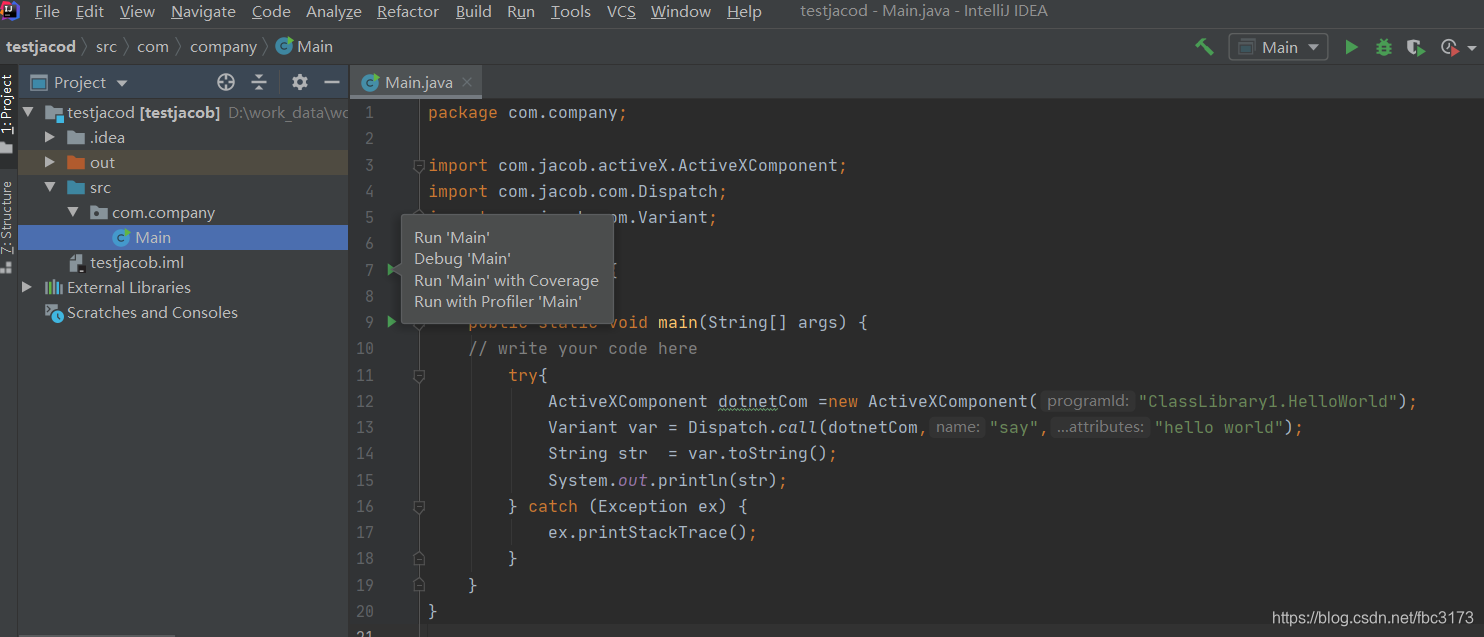Image resolution: width=1484 pixels, height=637 pixels.
Task: Click Main breadcrumb in navigation bar
Action: pyautogui.click(x=305, y=47)
